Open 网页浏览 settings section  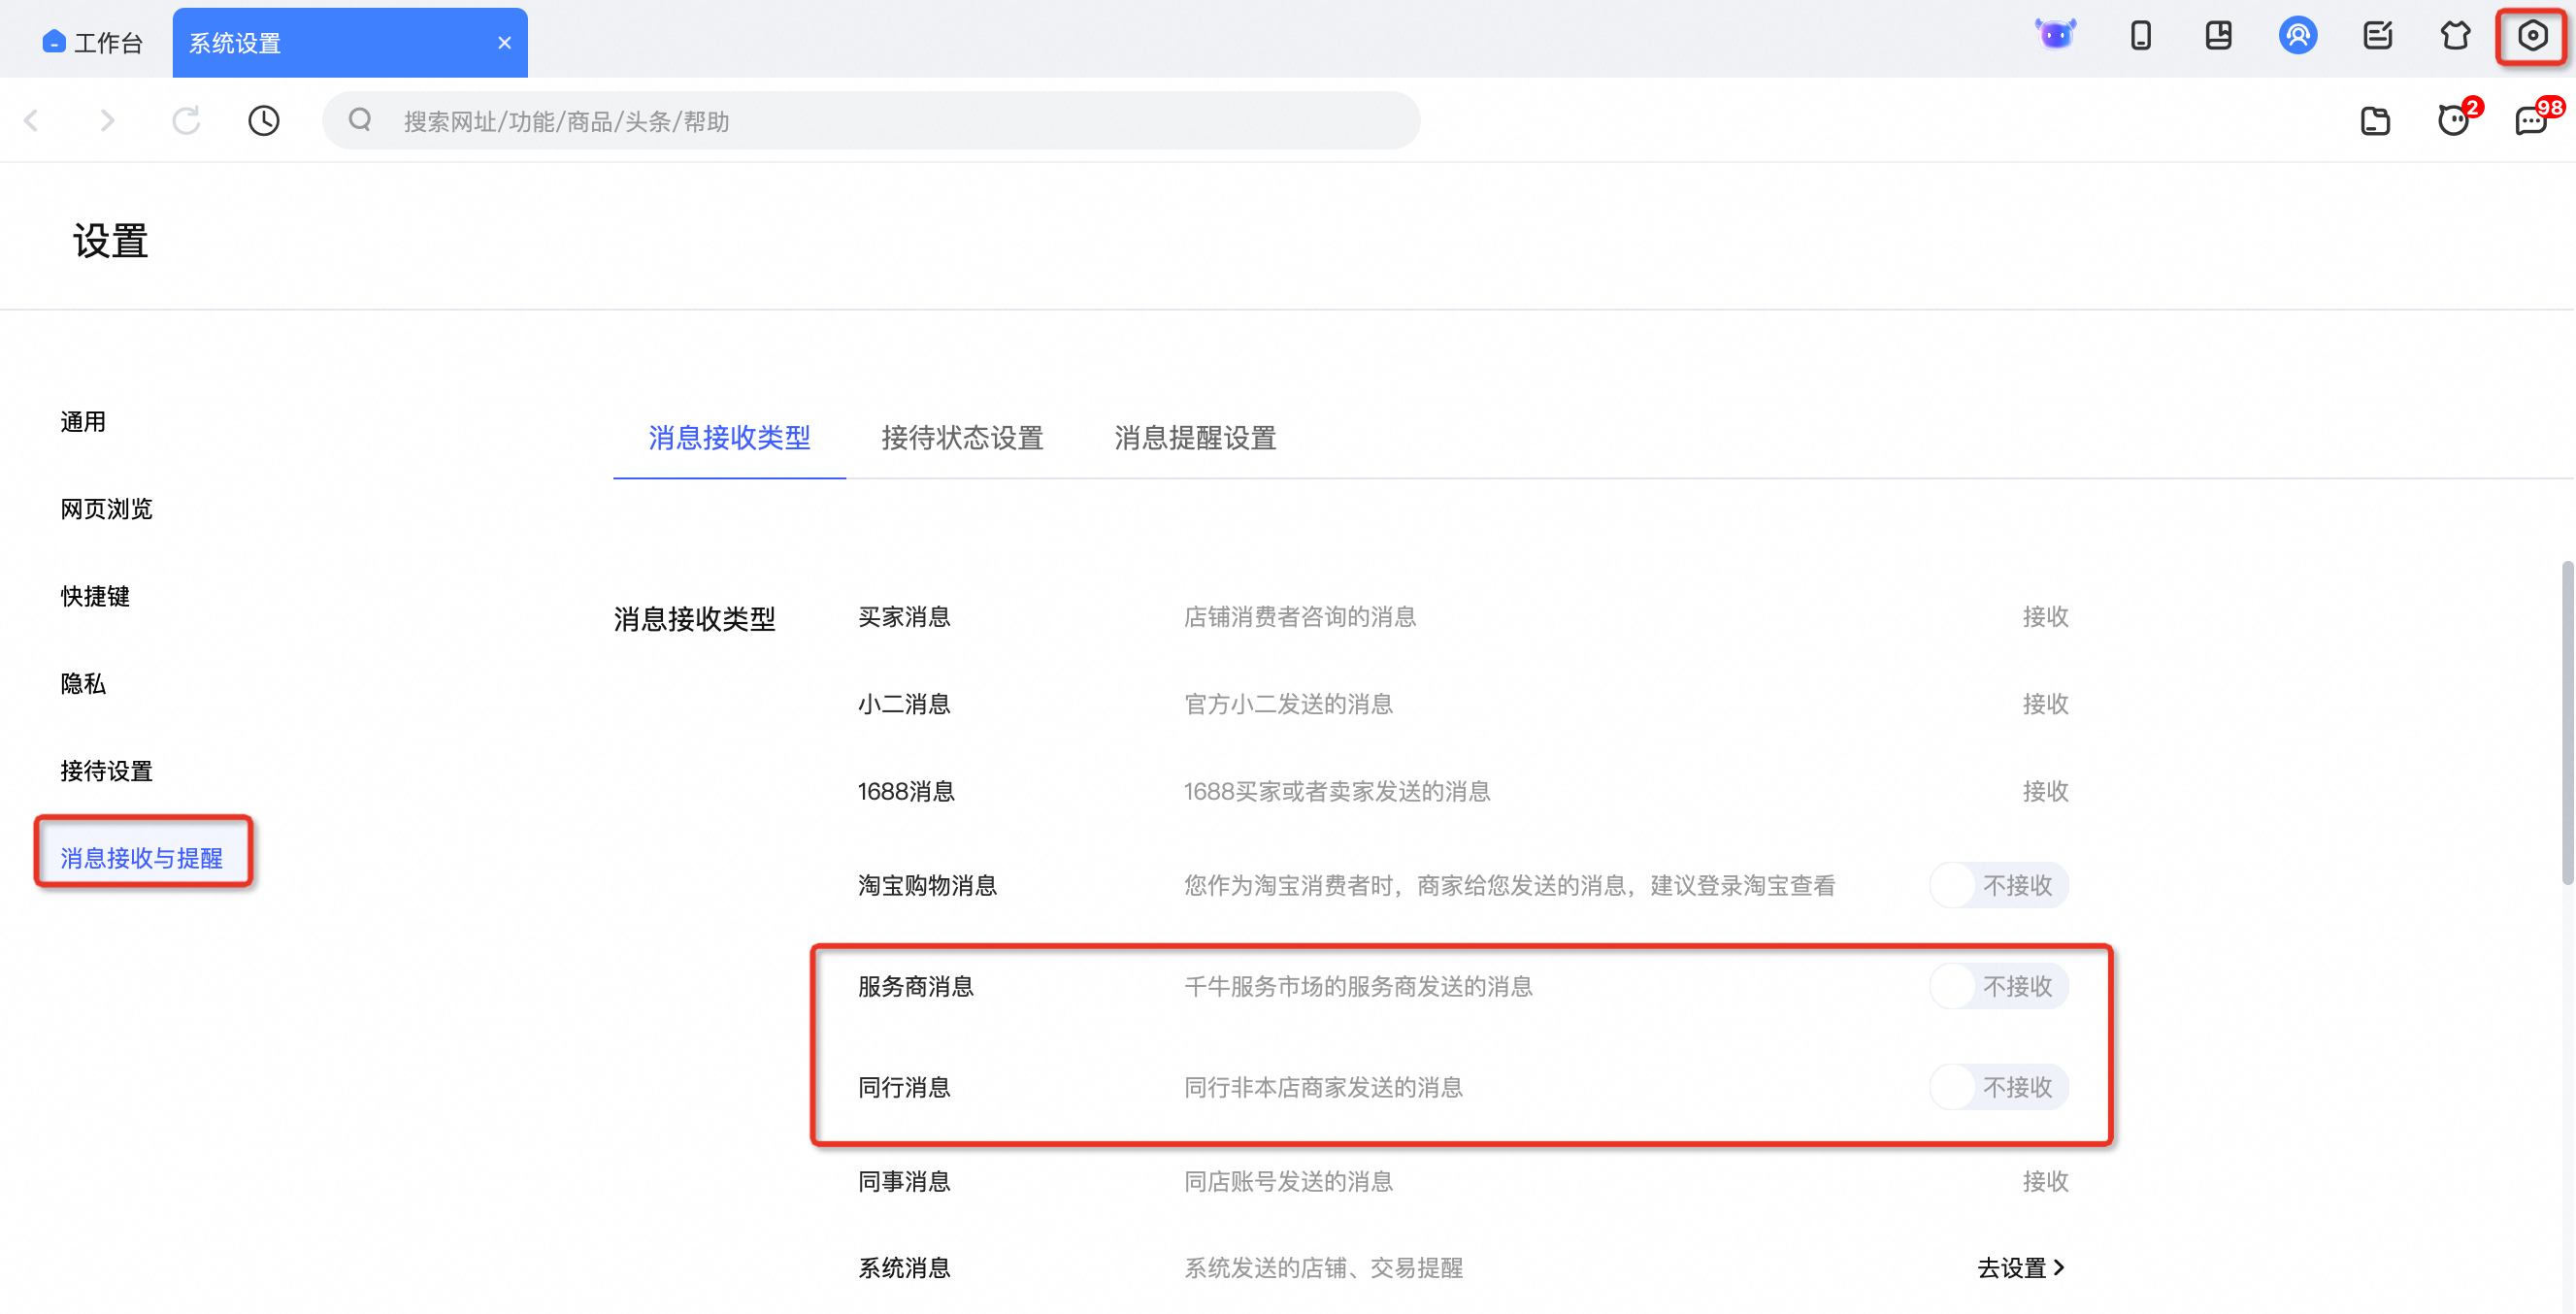pos(106,509)
